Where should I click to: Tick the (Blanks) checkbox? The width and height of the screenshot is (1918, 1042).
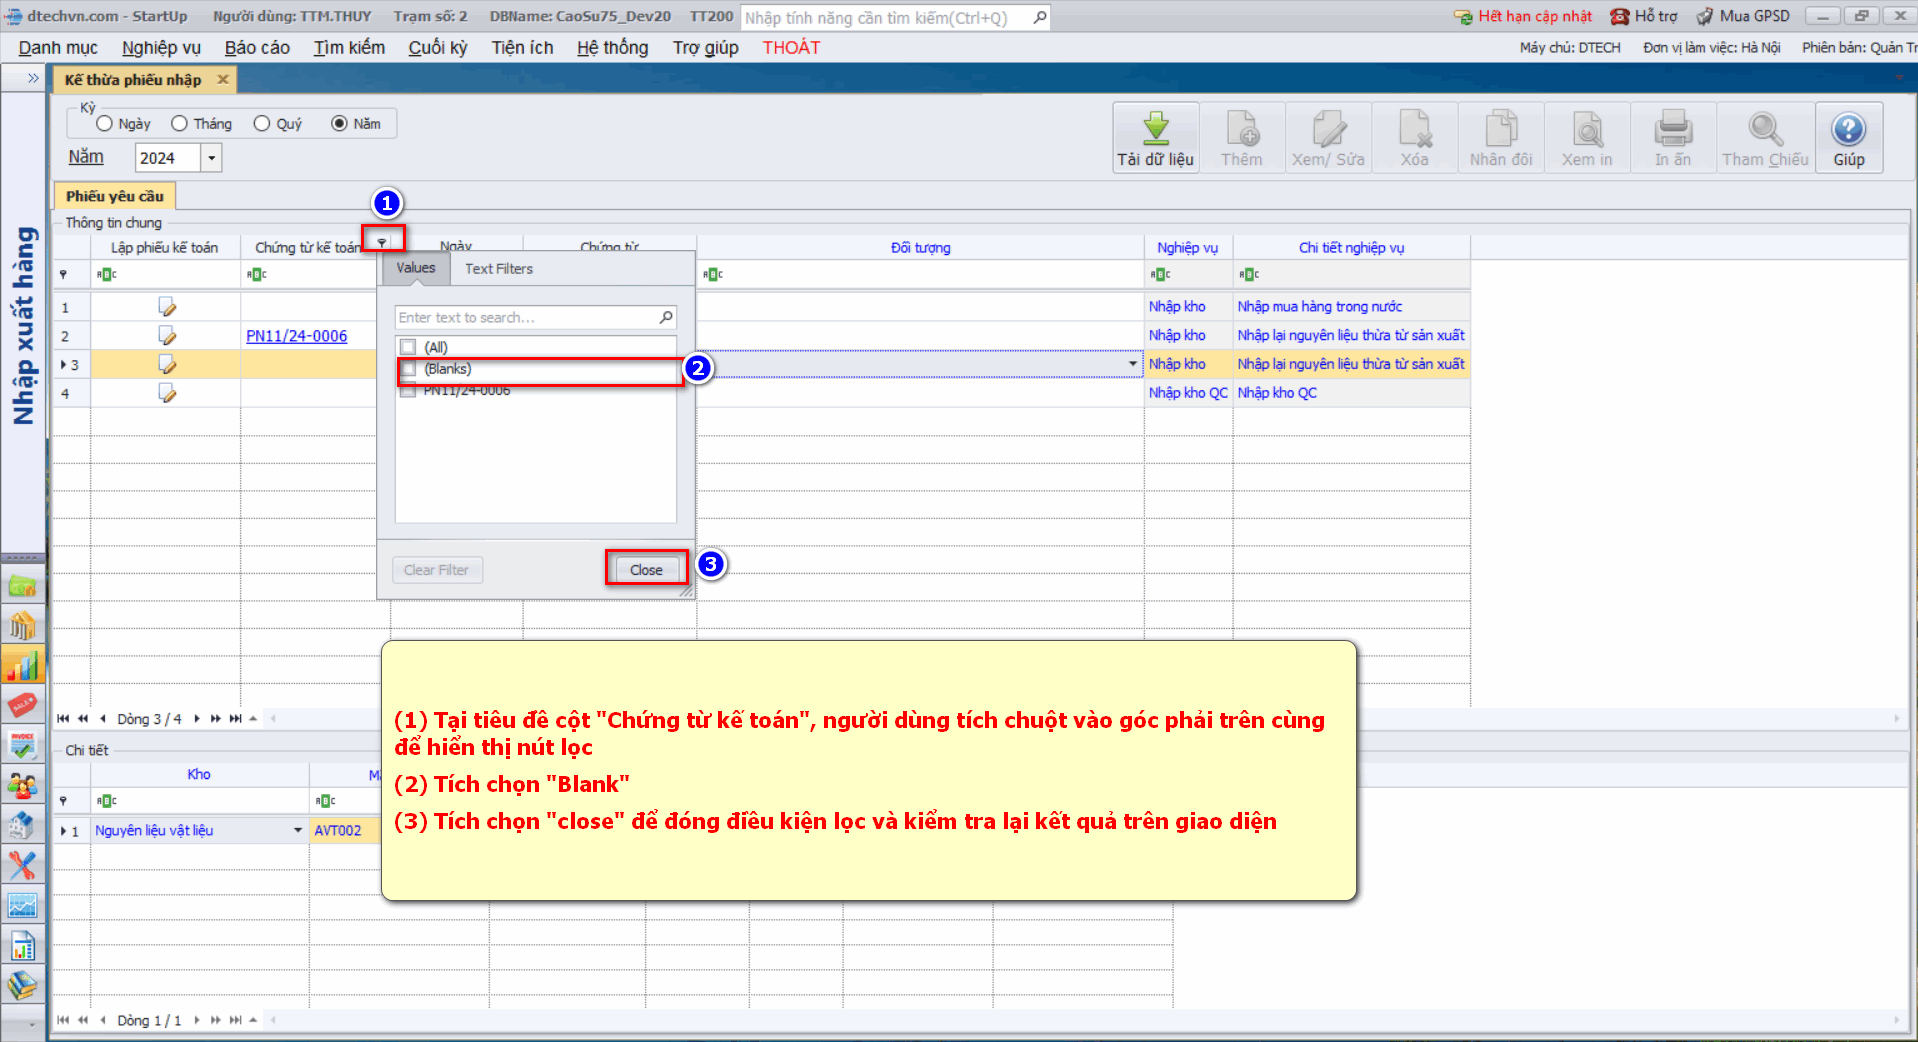pyautogui.click(x=408, y=369)
